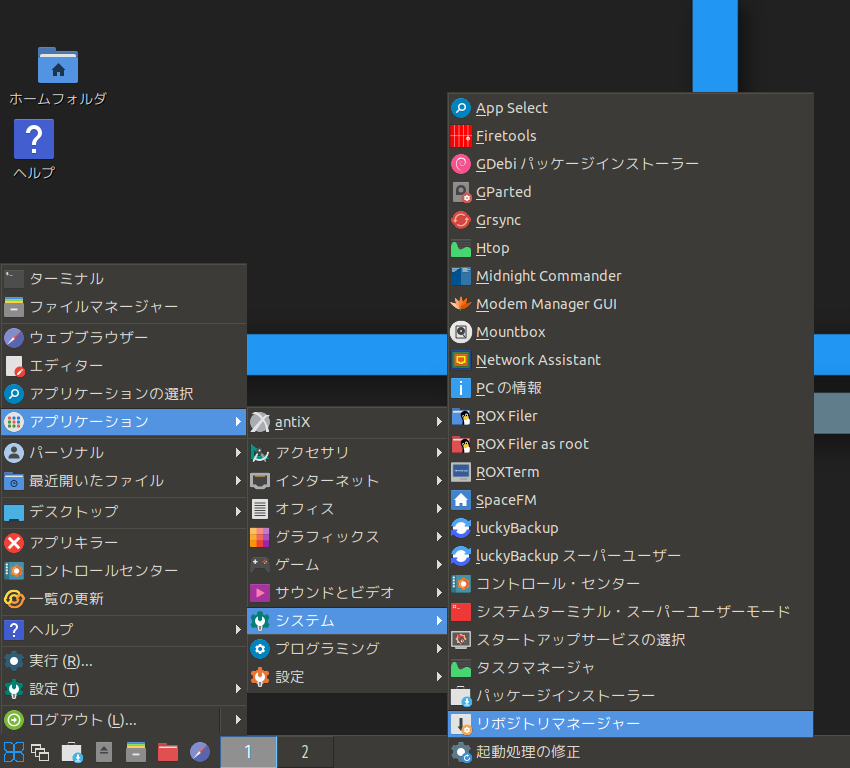Select ターミナル from the main menu

pyautogui.click(x=124, y=279)
